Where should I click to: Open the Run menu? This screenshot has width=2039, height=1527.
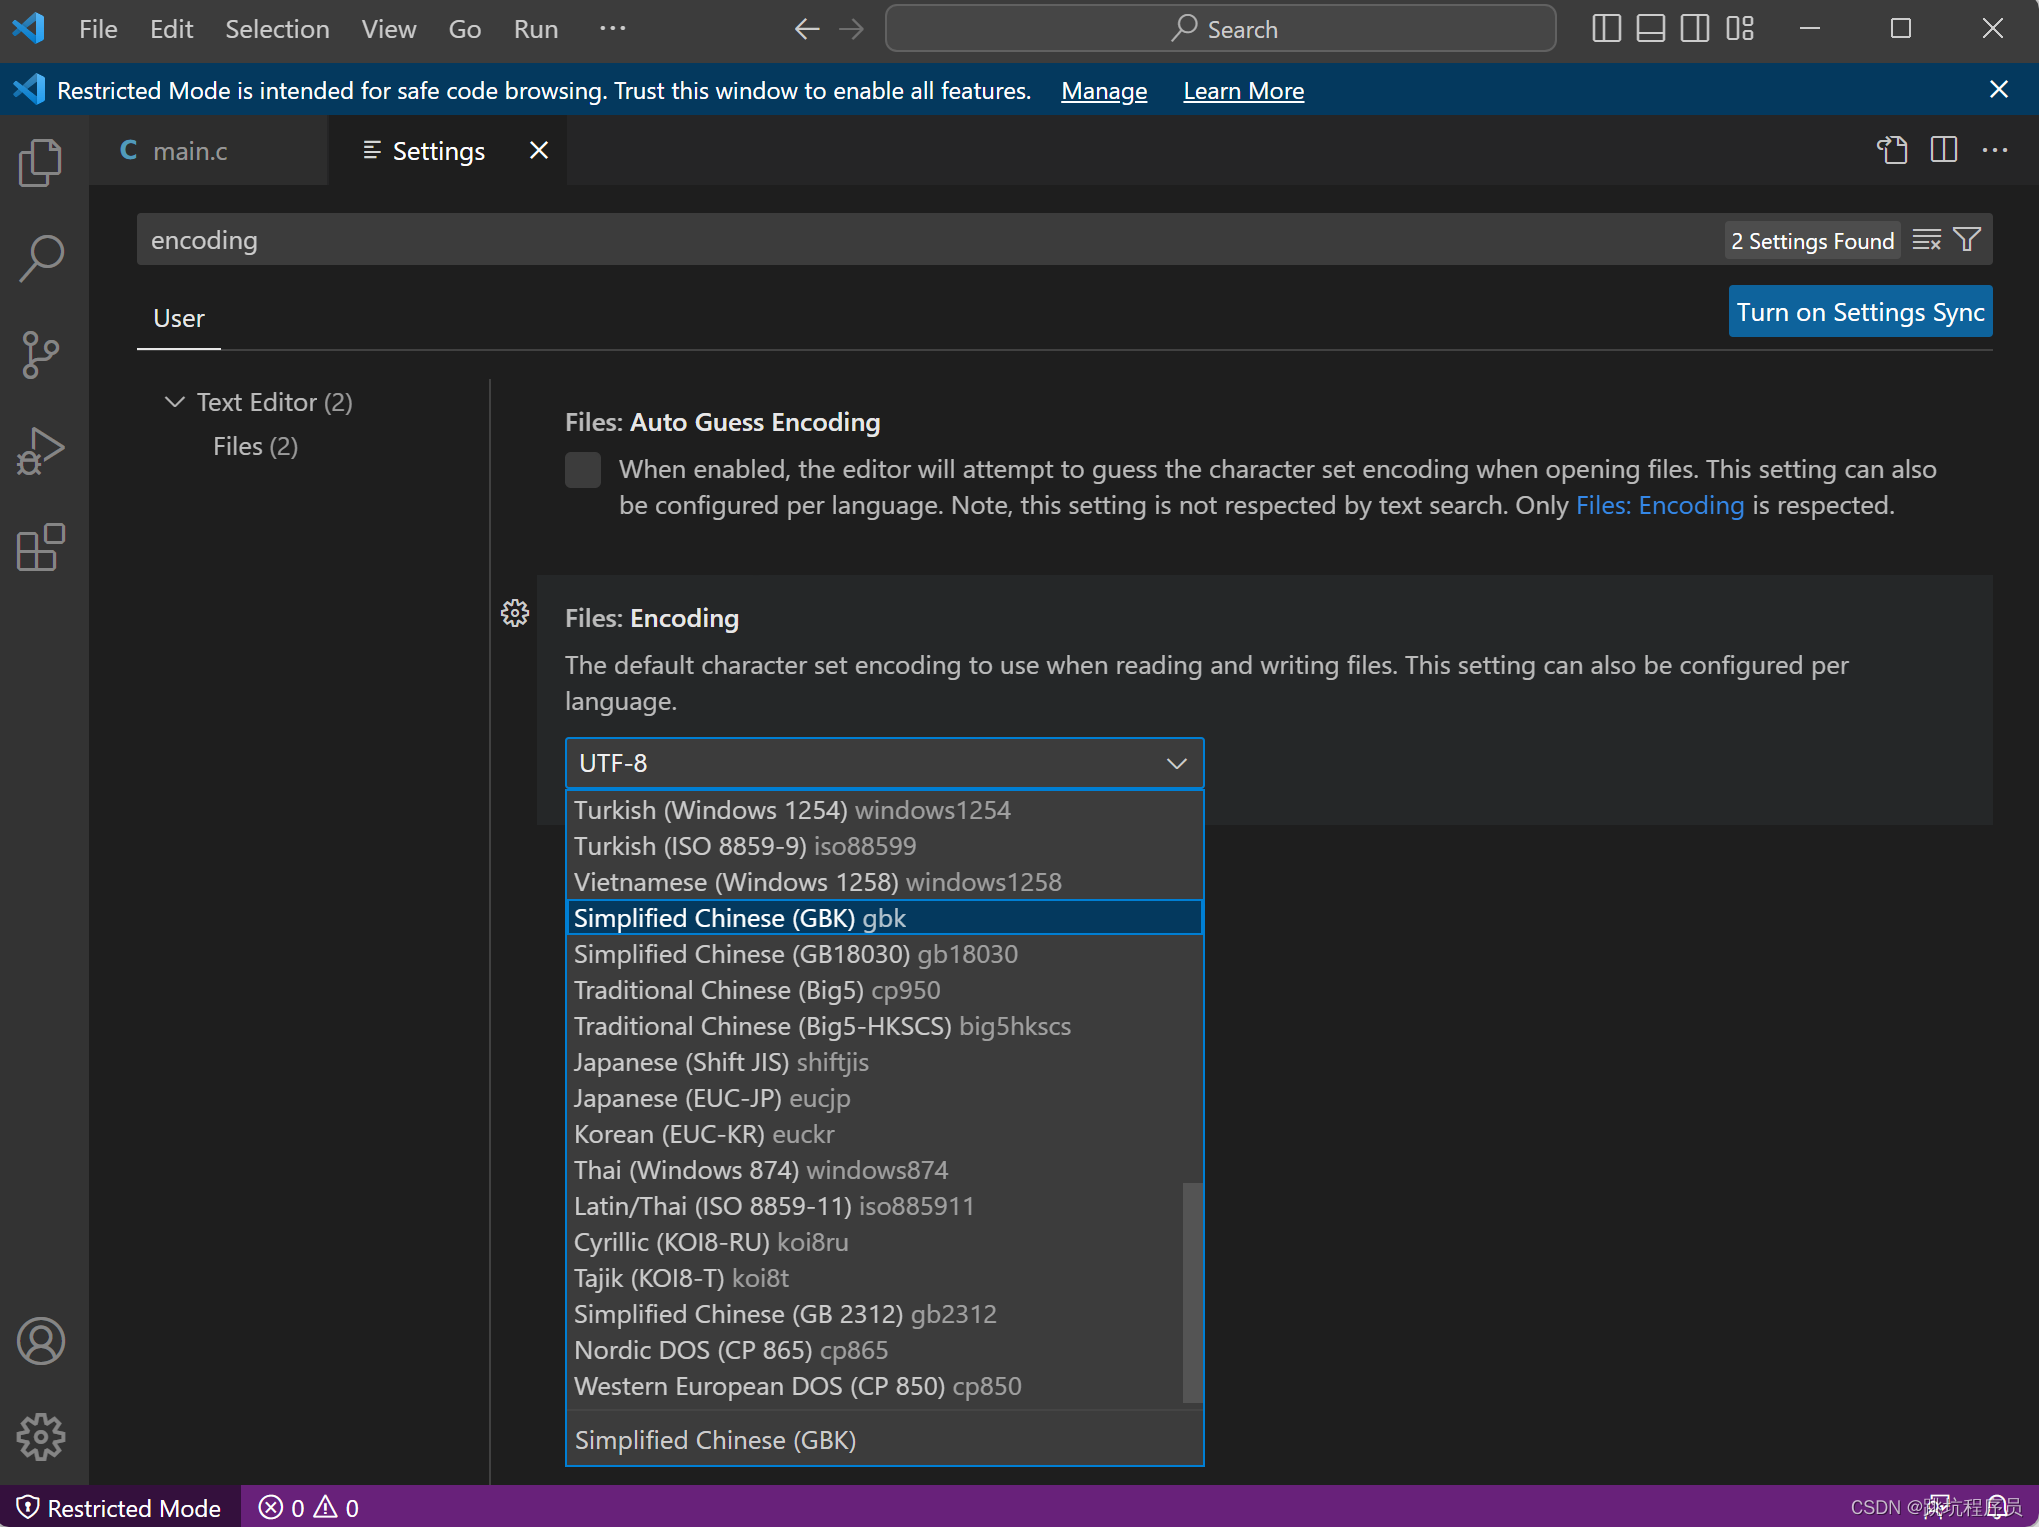[x=536, y=29]
